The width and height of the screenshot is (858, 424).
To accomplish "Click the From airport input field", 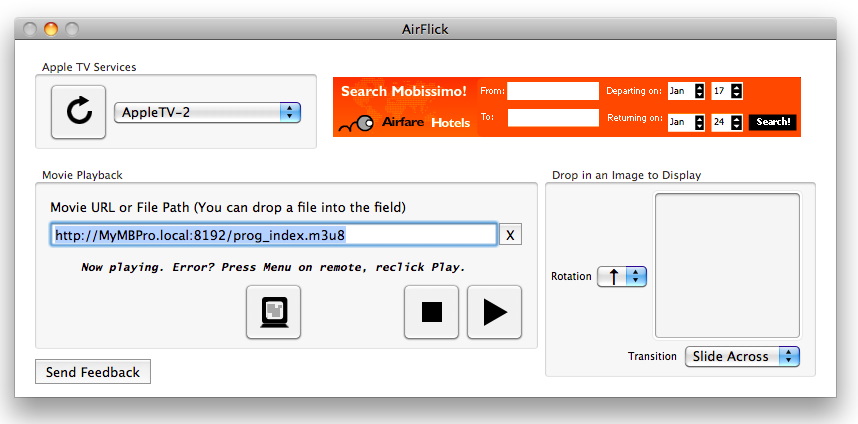I will point(552,91).
